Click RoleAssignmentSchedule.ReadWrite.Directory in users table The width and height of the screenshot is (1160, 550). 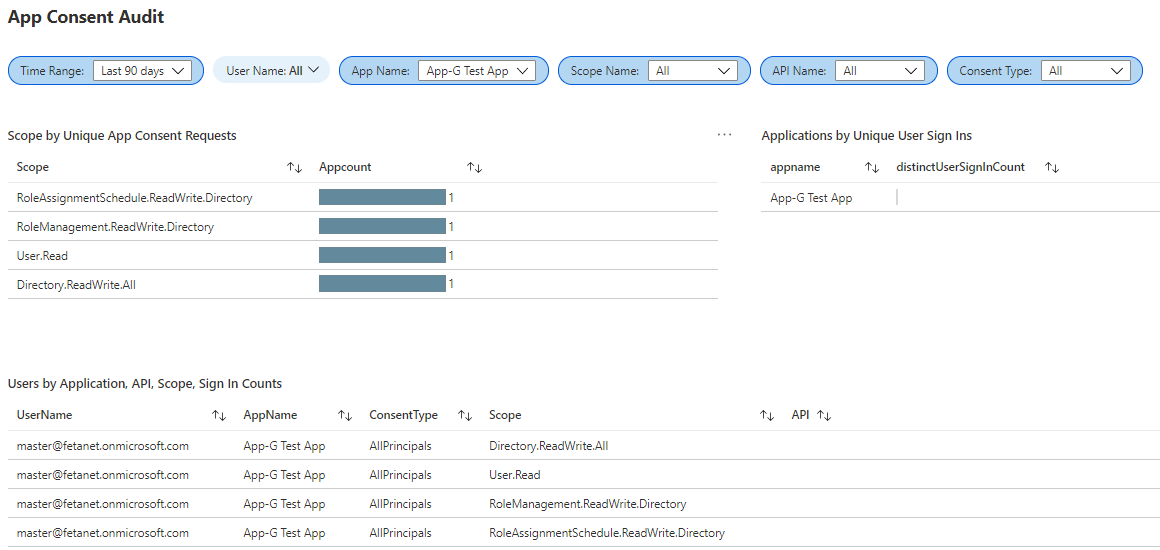coord(607,533)
